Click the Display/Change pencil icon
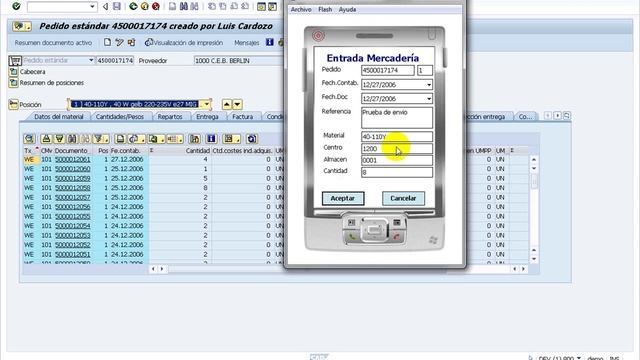640x360 pixels. [x=119, y=42]
